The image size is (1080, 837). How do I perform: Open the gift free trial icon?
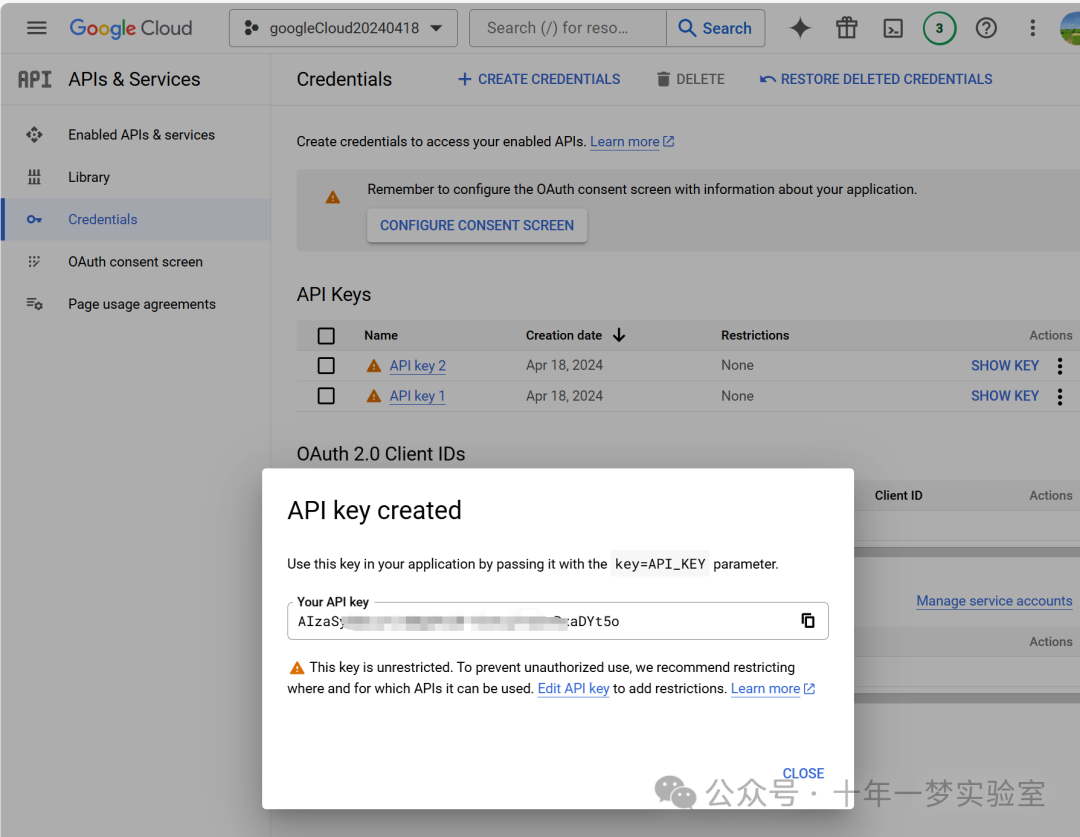847,28
